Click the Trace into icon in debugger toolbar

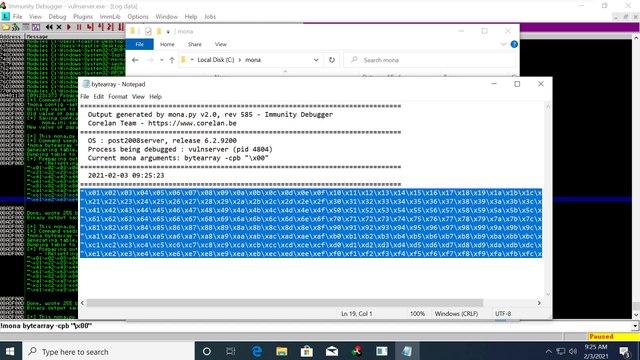[x=111, y=27]
